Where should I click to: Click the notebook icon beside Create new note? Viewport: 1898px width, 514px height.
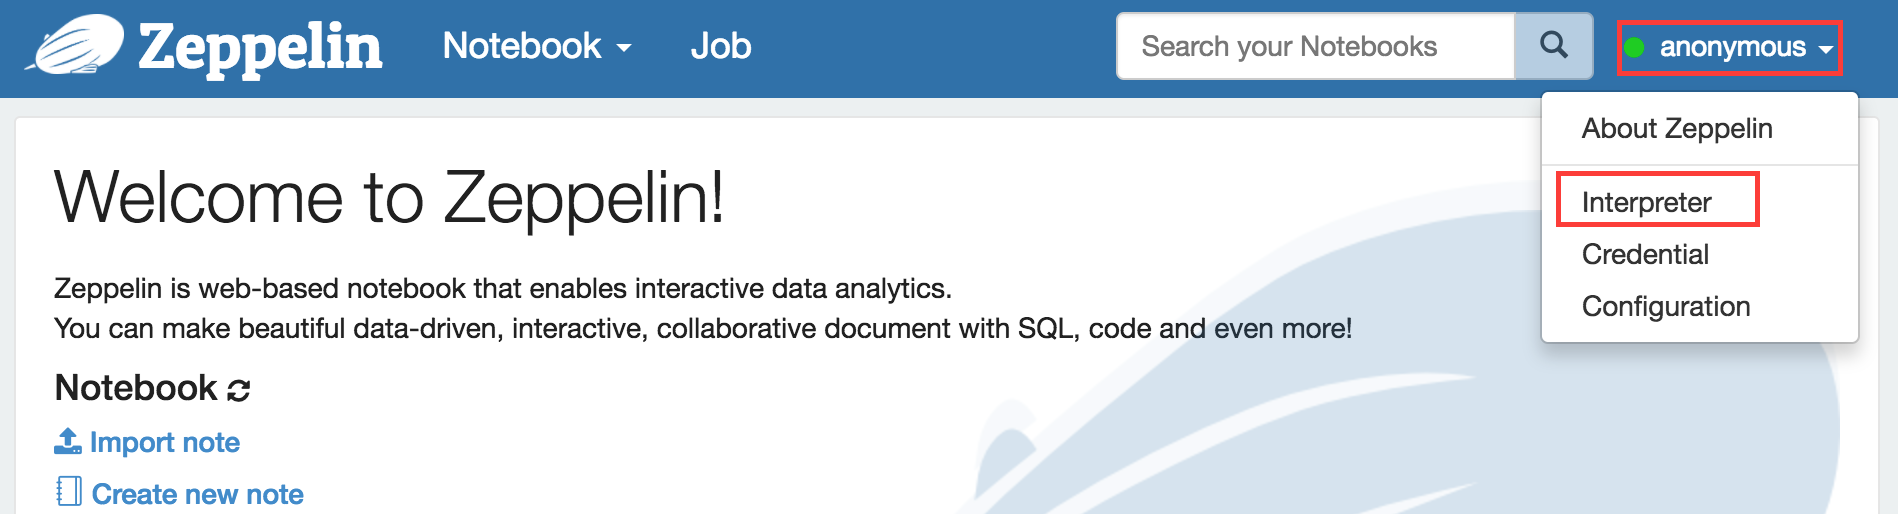click(68, 491)
